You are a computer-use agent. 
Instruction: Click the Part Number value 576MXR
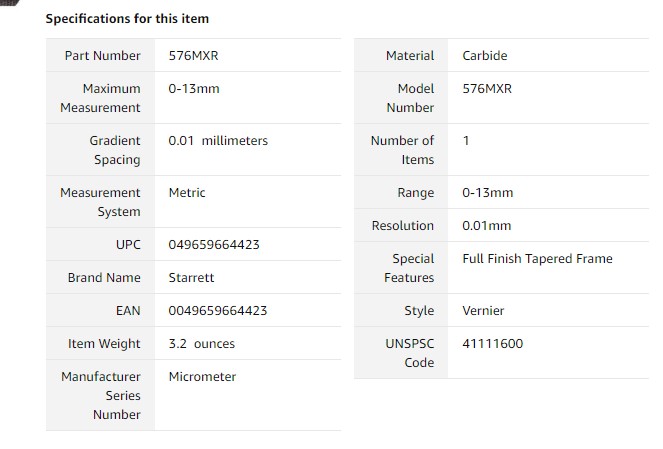193,56
